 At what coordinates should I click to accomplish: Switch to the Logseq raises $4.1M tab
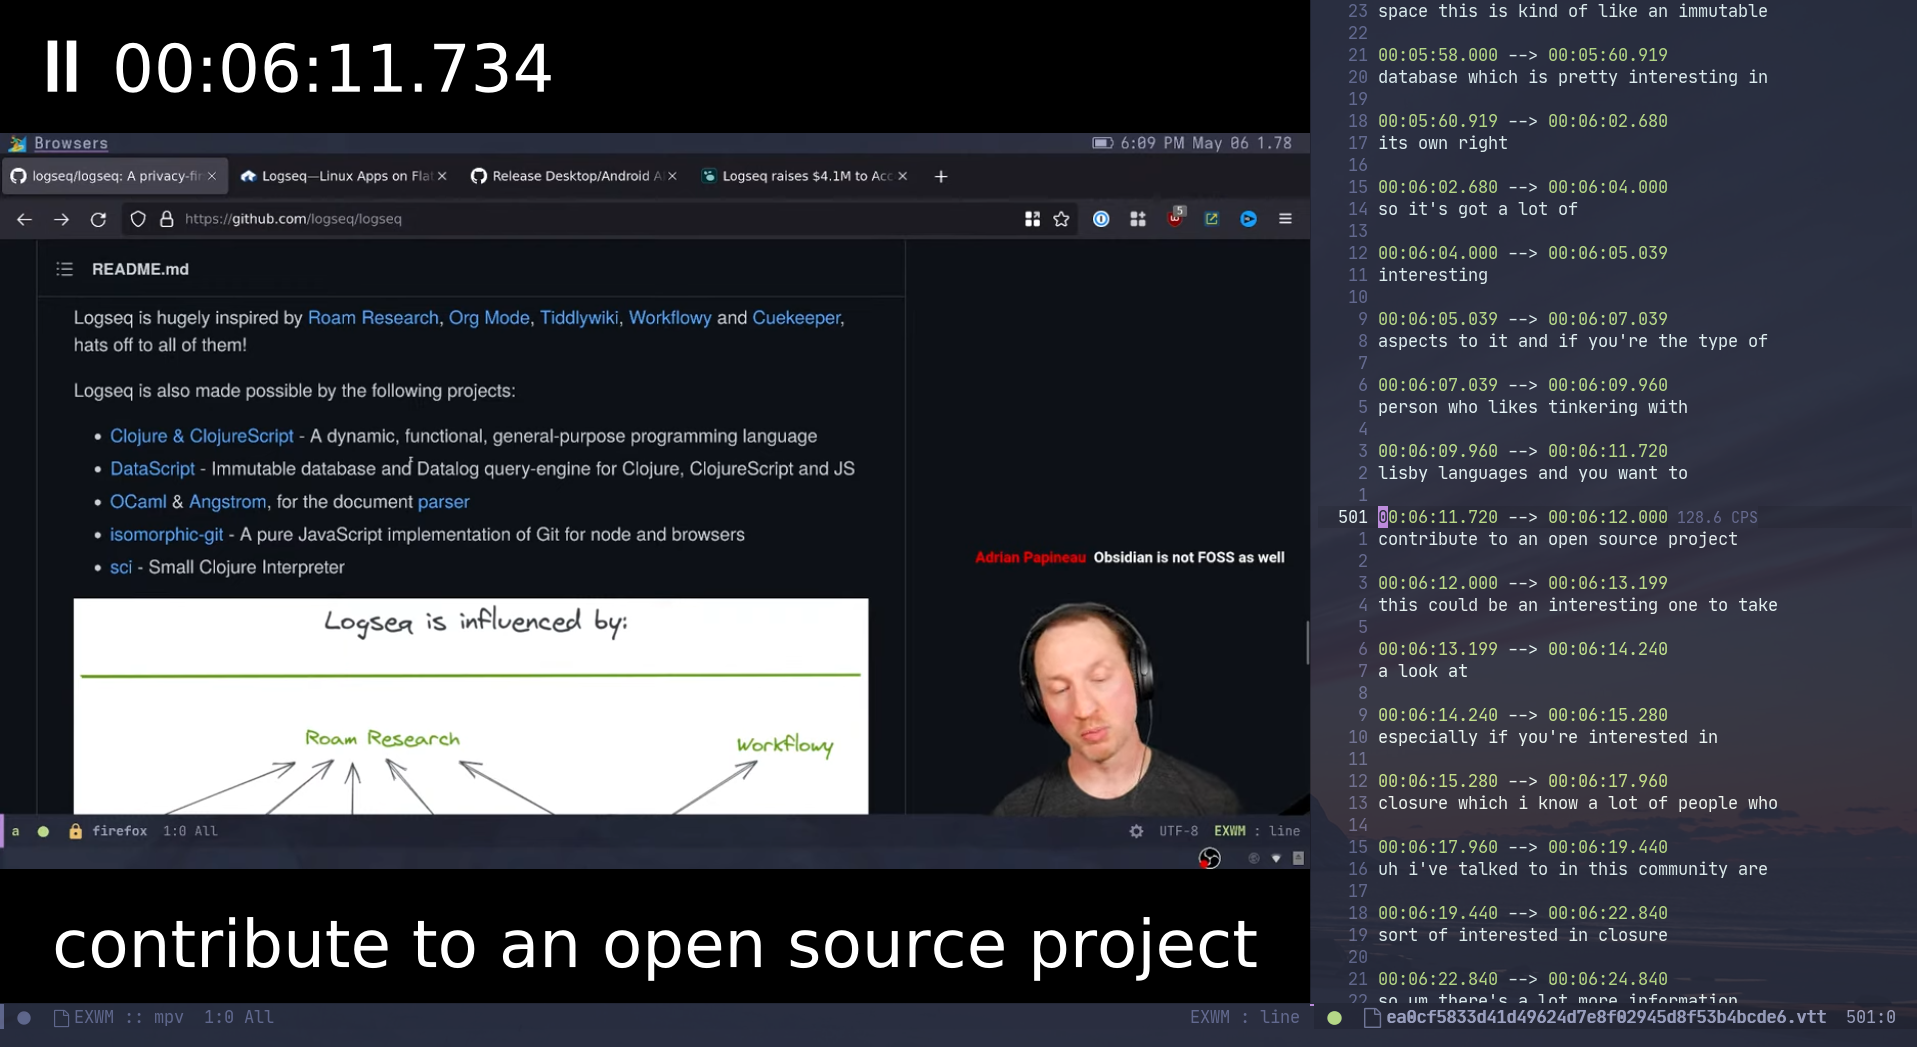tap(800, 176)
